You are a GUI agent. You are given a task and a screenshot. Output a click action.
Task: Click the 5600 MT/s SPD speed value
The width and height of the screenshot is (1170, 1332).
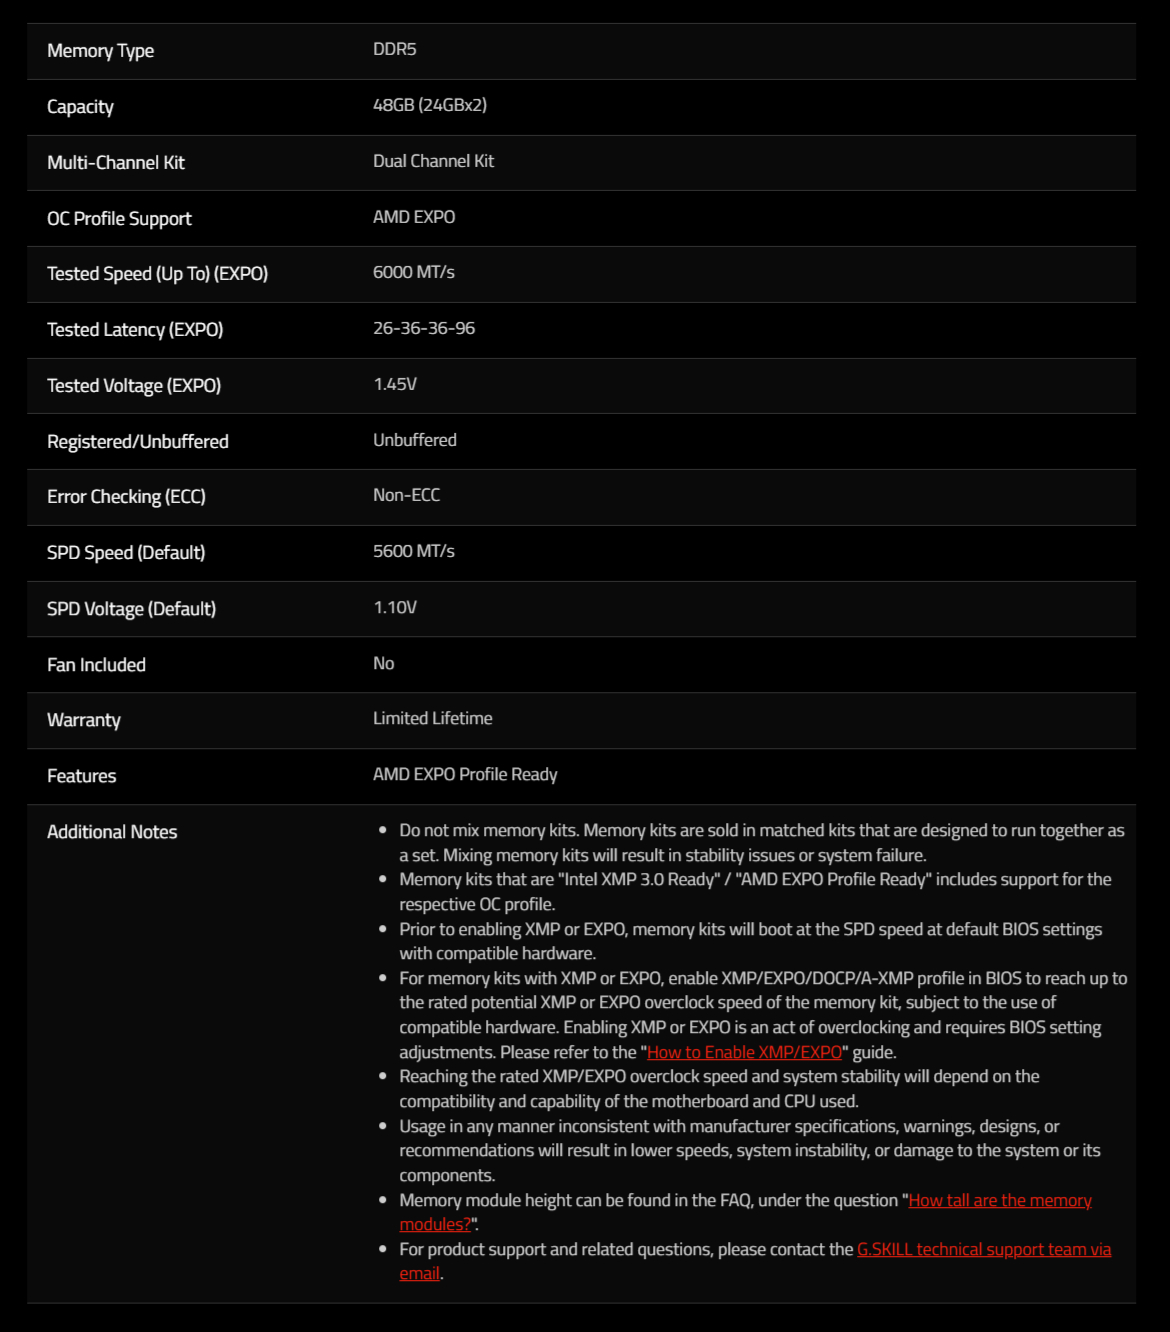tap(414, 551)
